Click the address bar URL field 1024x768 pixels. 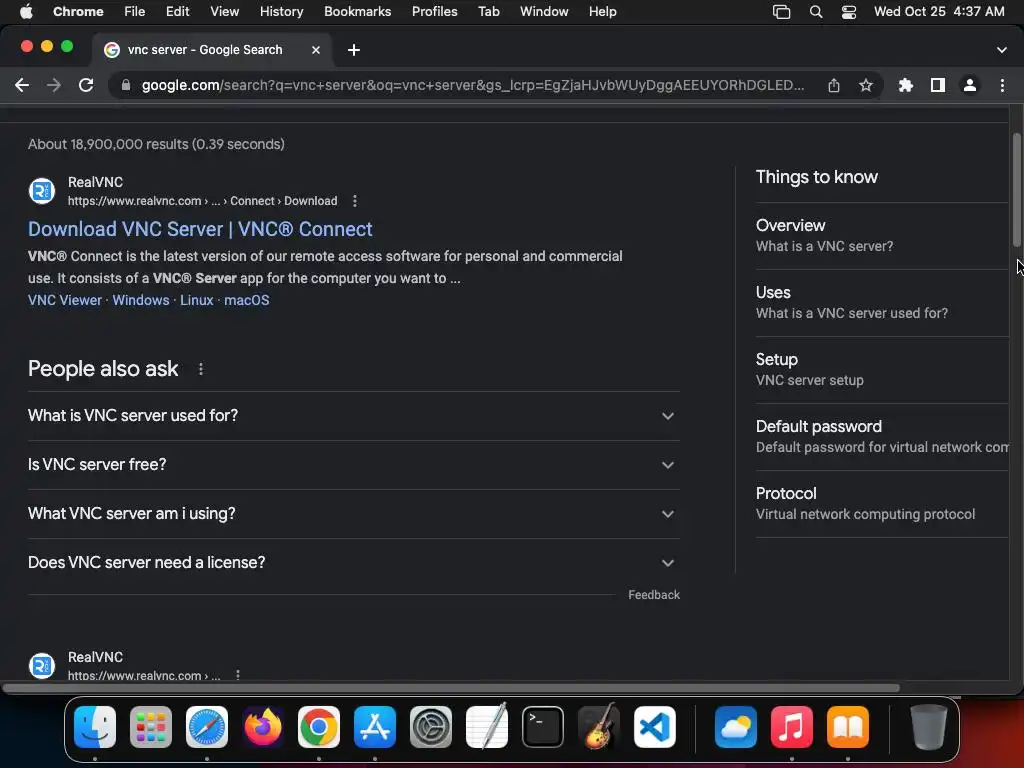[x=473, y=85]
